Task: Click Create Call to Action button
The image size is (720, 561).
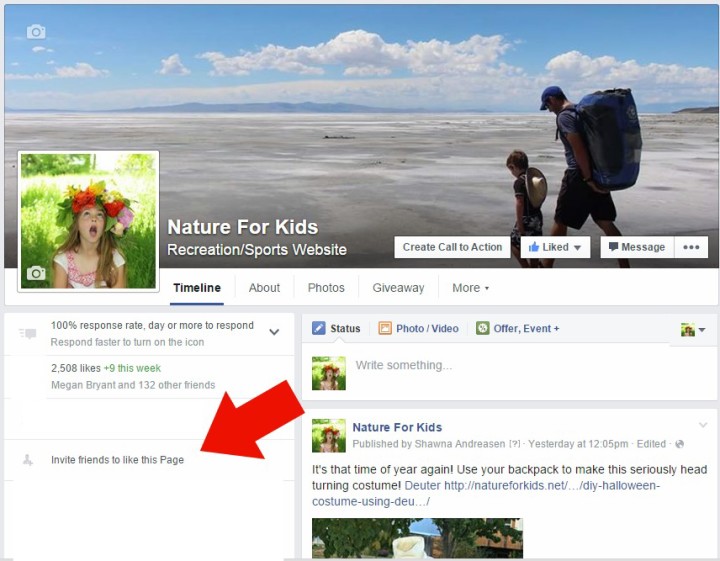Action: click(452, 247)
